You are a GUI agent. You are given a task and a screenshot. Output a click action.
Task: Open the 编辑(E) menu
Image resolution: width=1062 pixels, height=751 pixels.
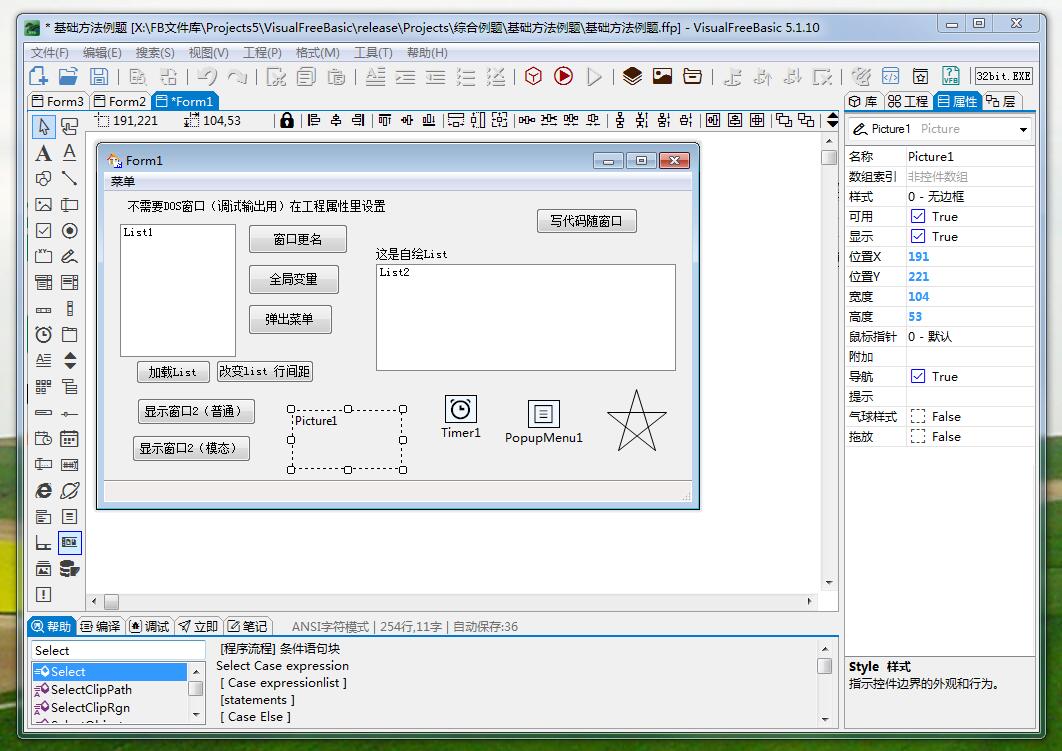(x=102, y=53)
